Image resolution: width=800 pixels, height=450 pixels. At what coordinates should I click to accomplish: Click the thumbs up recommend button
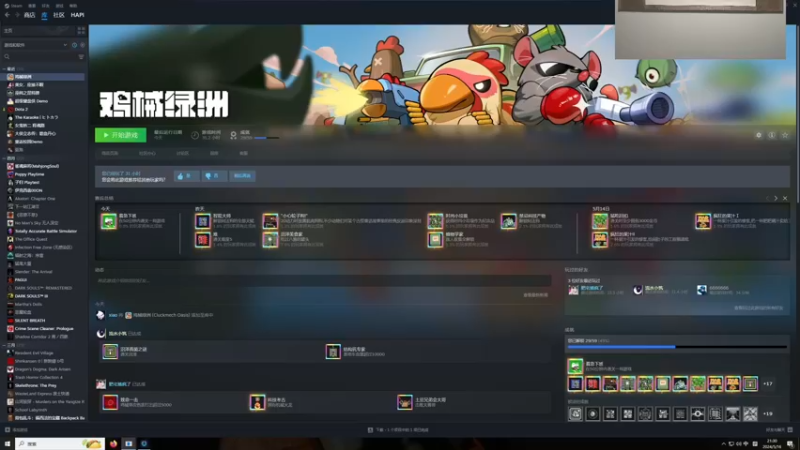[x=186, y=176]
